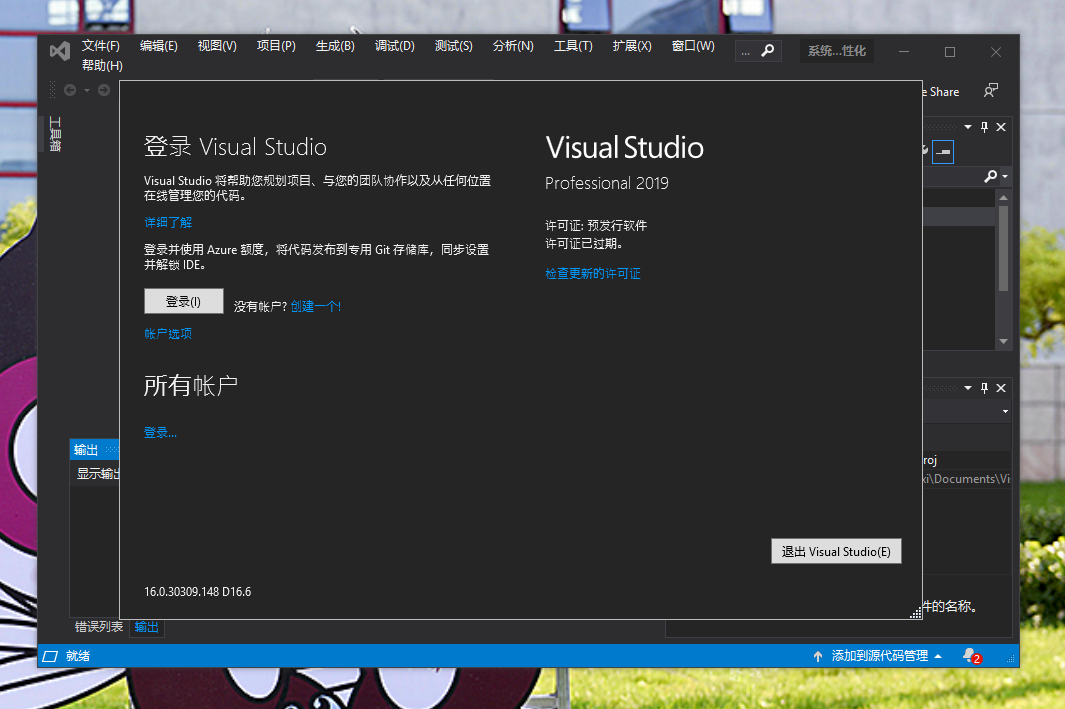This screenshot has height=709, width=1065.
Task: Open the search options dropdown beside the magnifier
Action: click(1003, 176)
